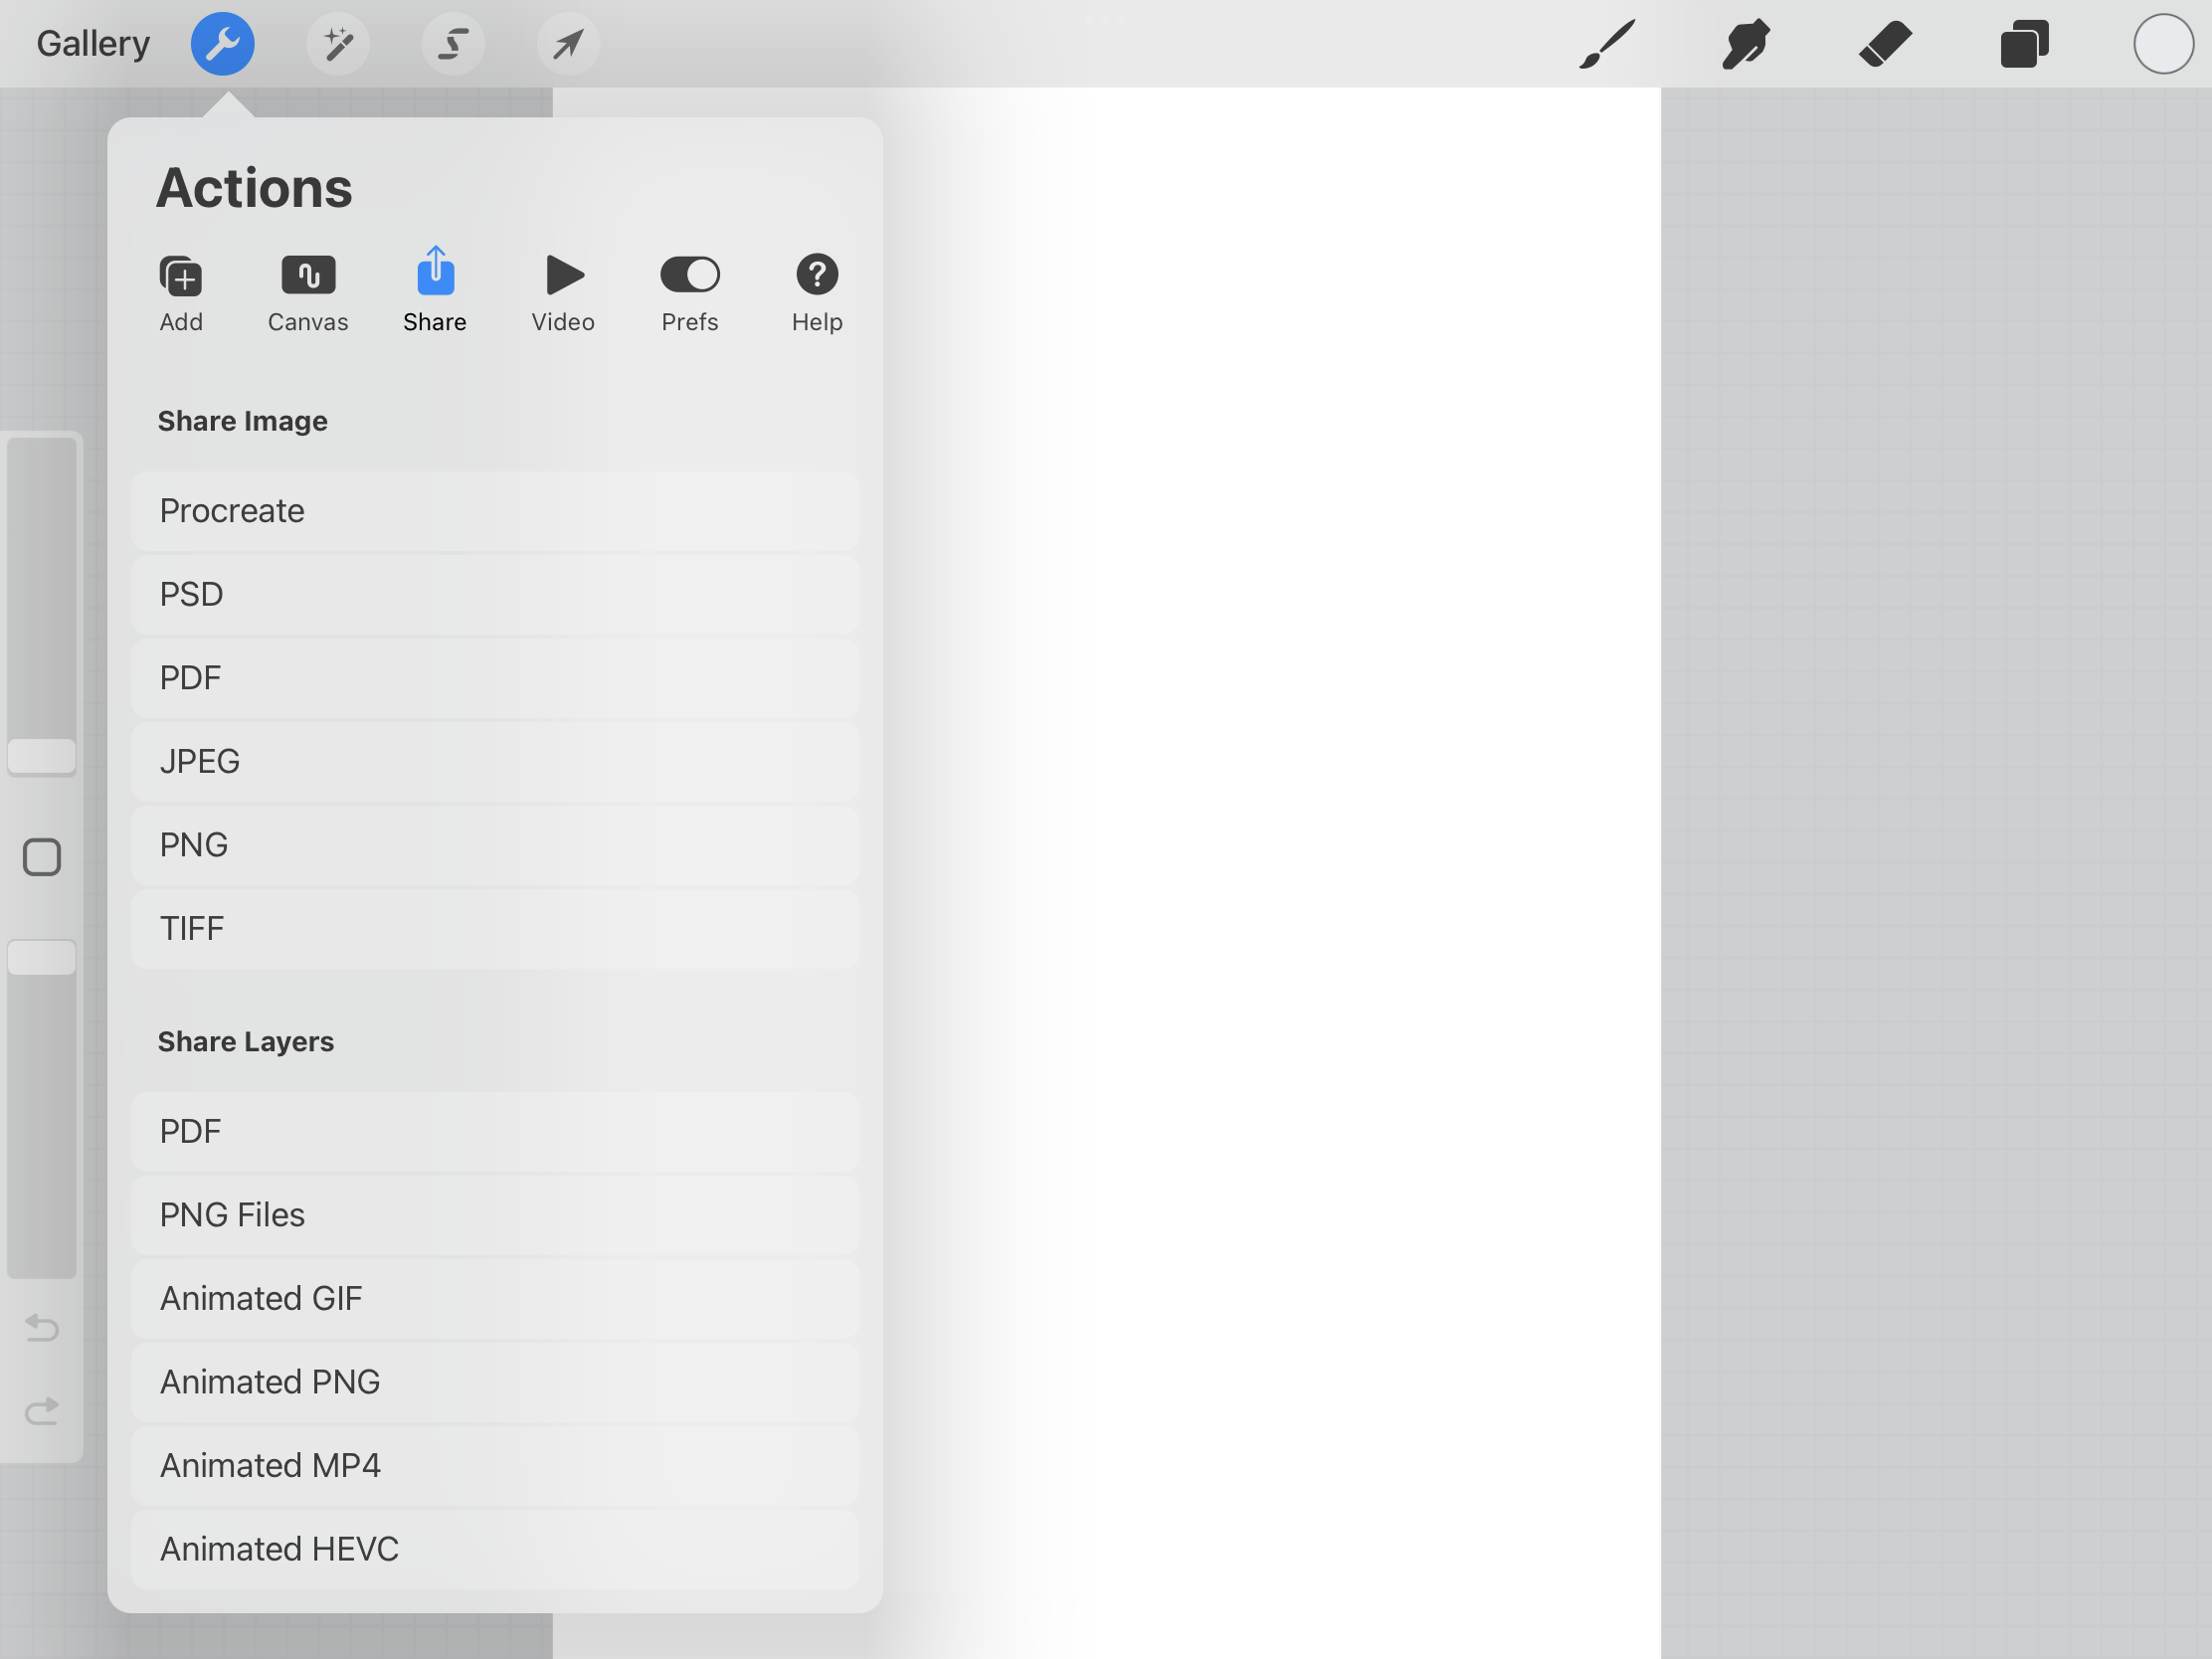The image size is (2212, 1659).
Task: Switch to the Video tab
Action: (563, 293)
